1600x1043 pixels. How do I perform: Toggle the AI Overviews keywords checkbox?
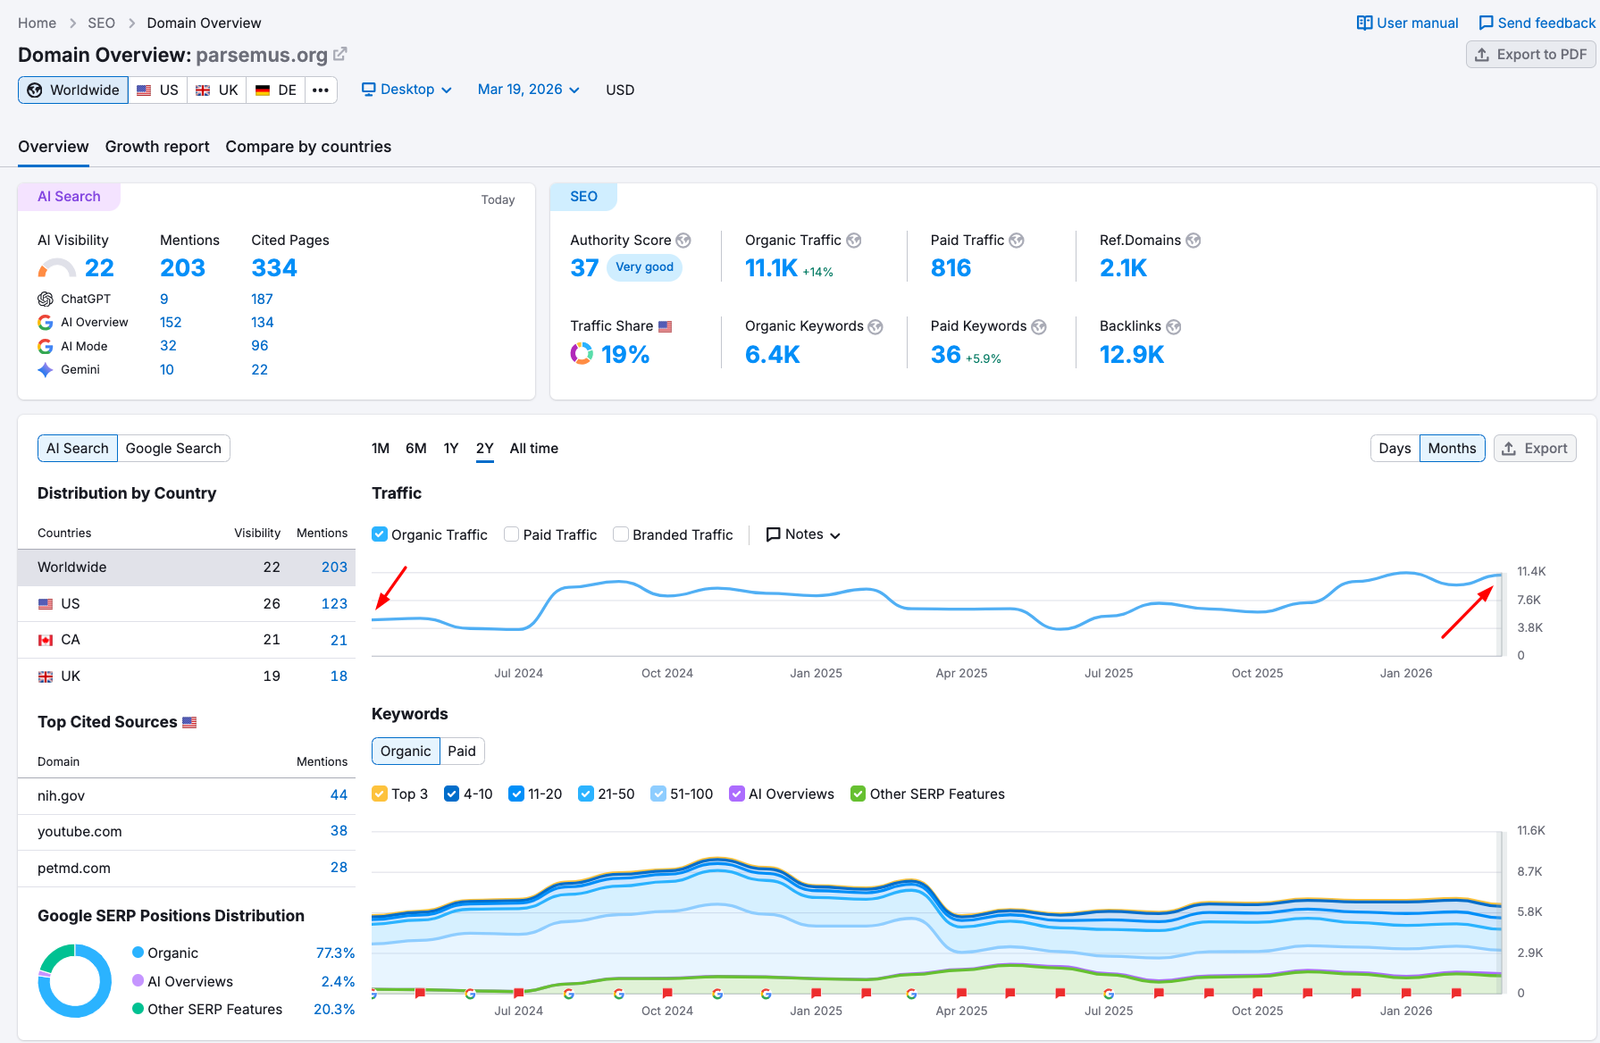pos(737,794)
